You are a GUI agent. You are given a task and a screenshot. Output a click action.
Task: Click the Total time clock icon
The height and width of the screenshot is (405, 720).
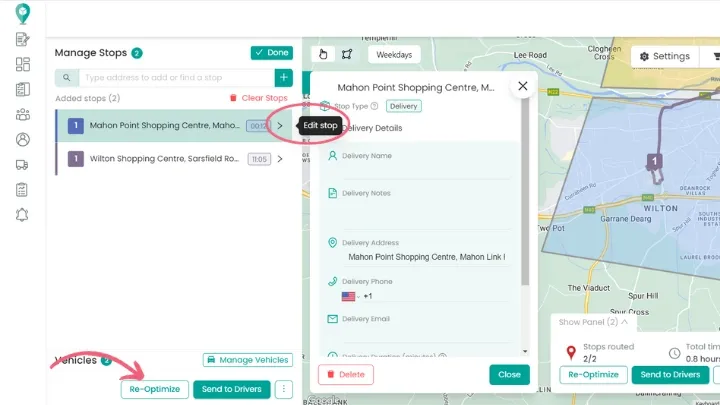point(674,353)
